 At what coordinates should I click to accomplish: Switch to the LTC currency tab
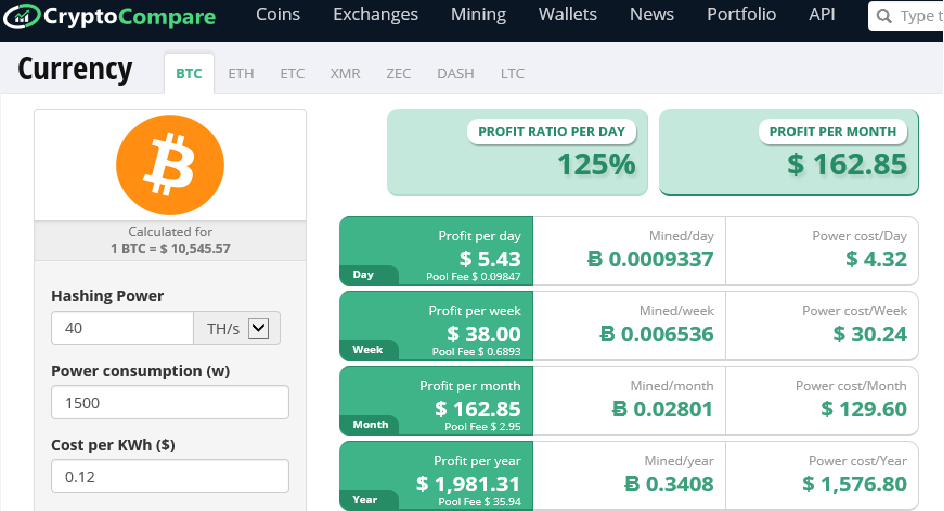pyautogui.click(x=512, y=73)
